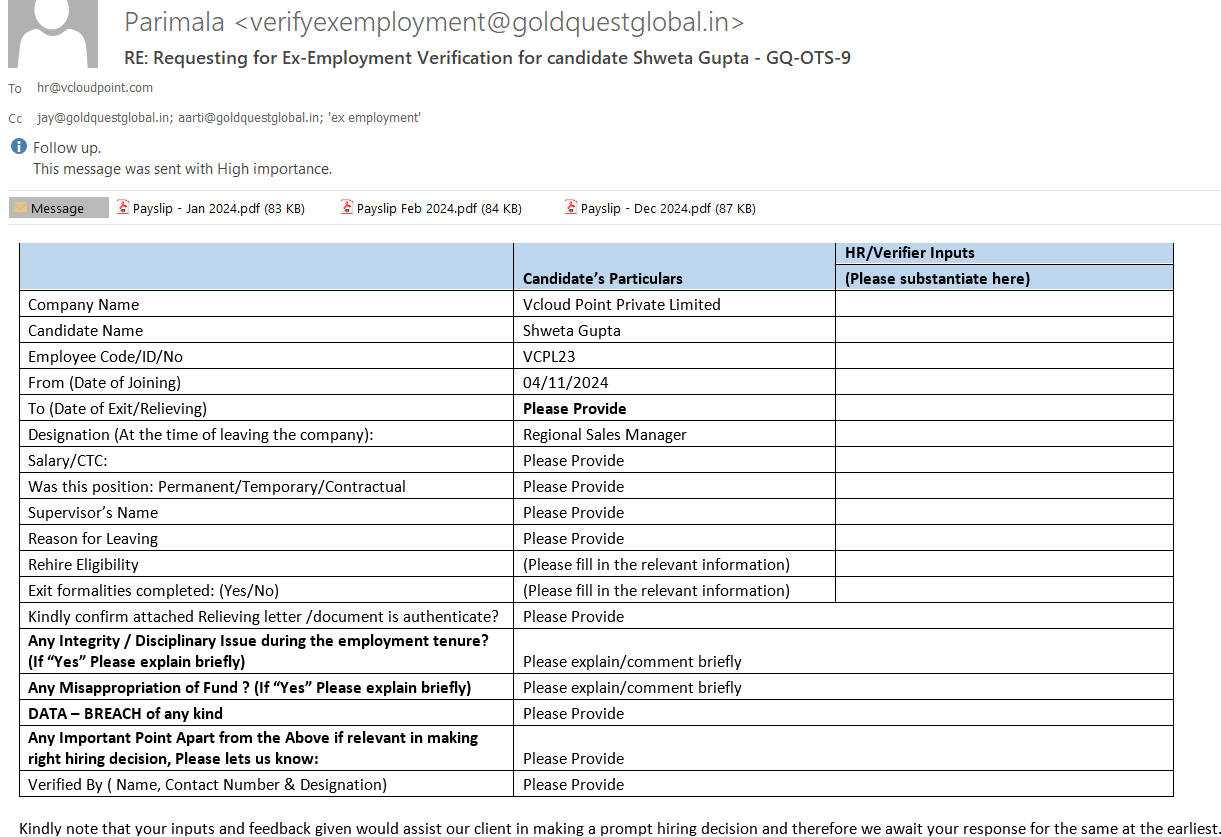Click 'Regional Sales Manager' cell
The height and width of the screenshot is (837, 1221).
[x=674, y=434]
